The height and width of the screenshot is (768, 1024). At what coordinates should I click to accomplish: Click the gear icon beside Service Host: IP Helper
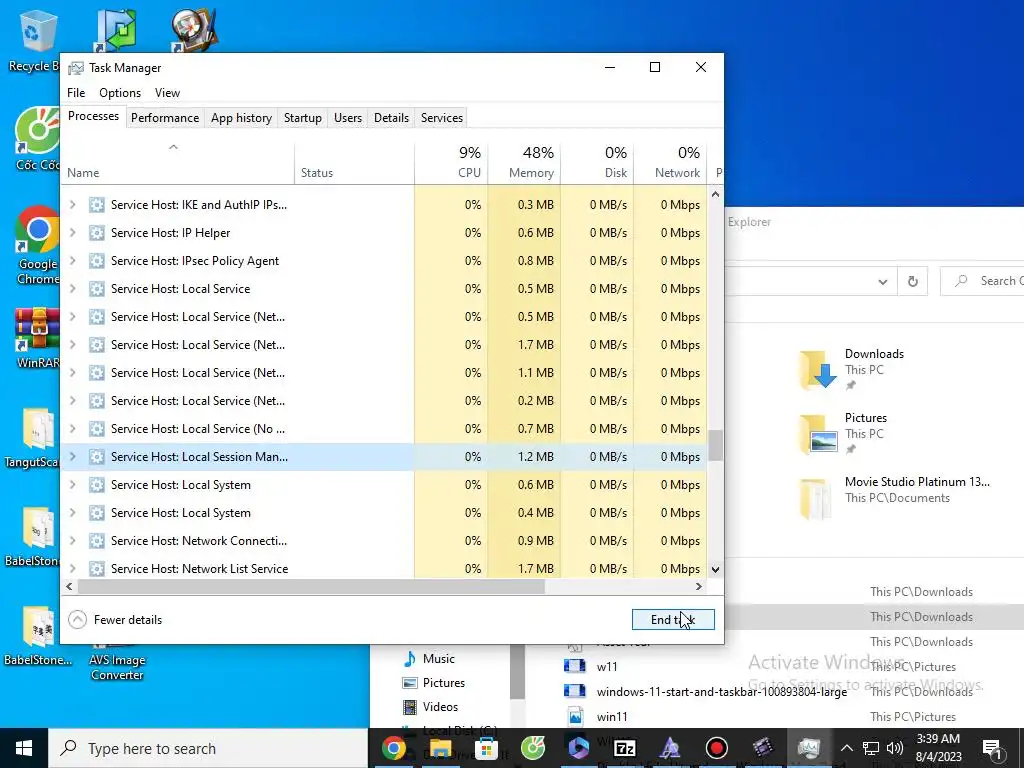(x=97, y=233)
